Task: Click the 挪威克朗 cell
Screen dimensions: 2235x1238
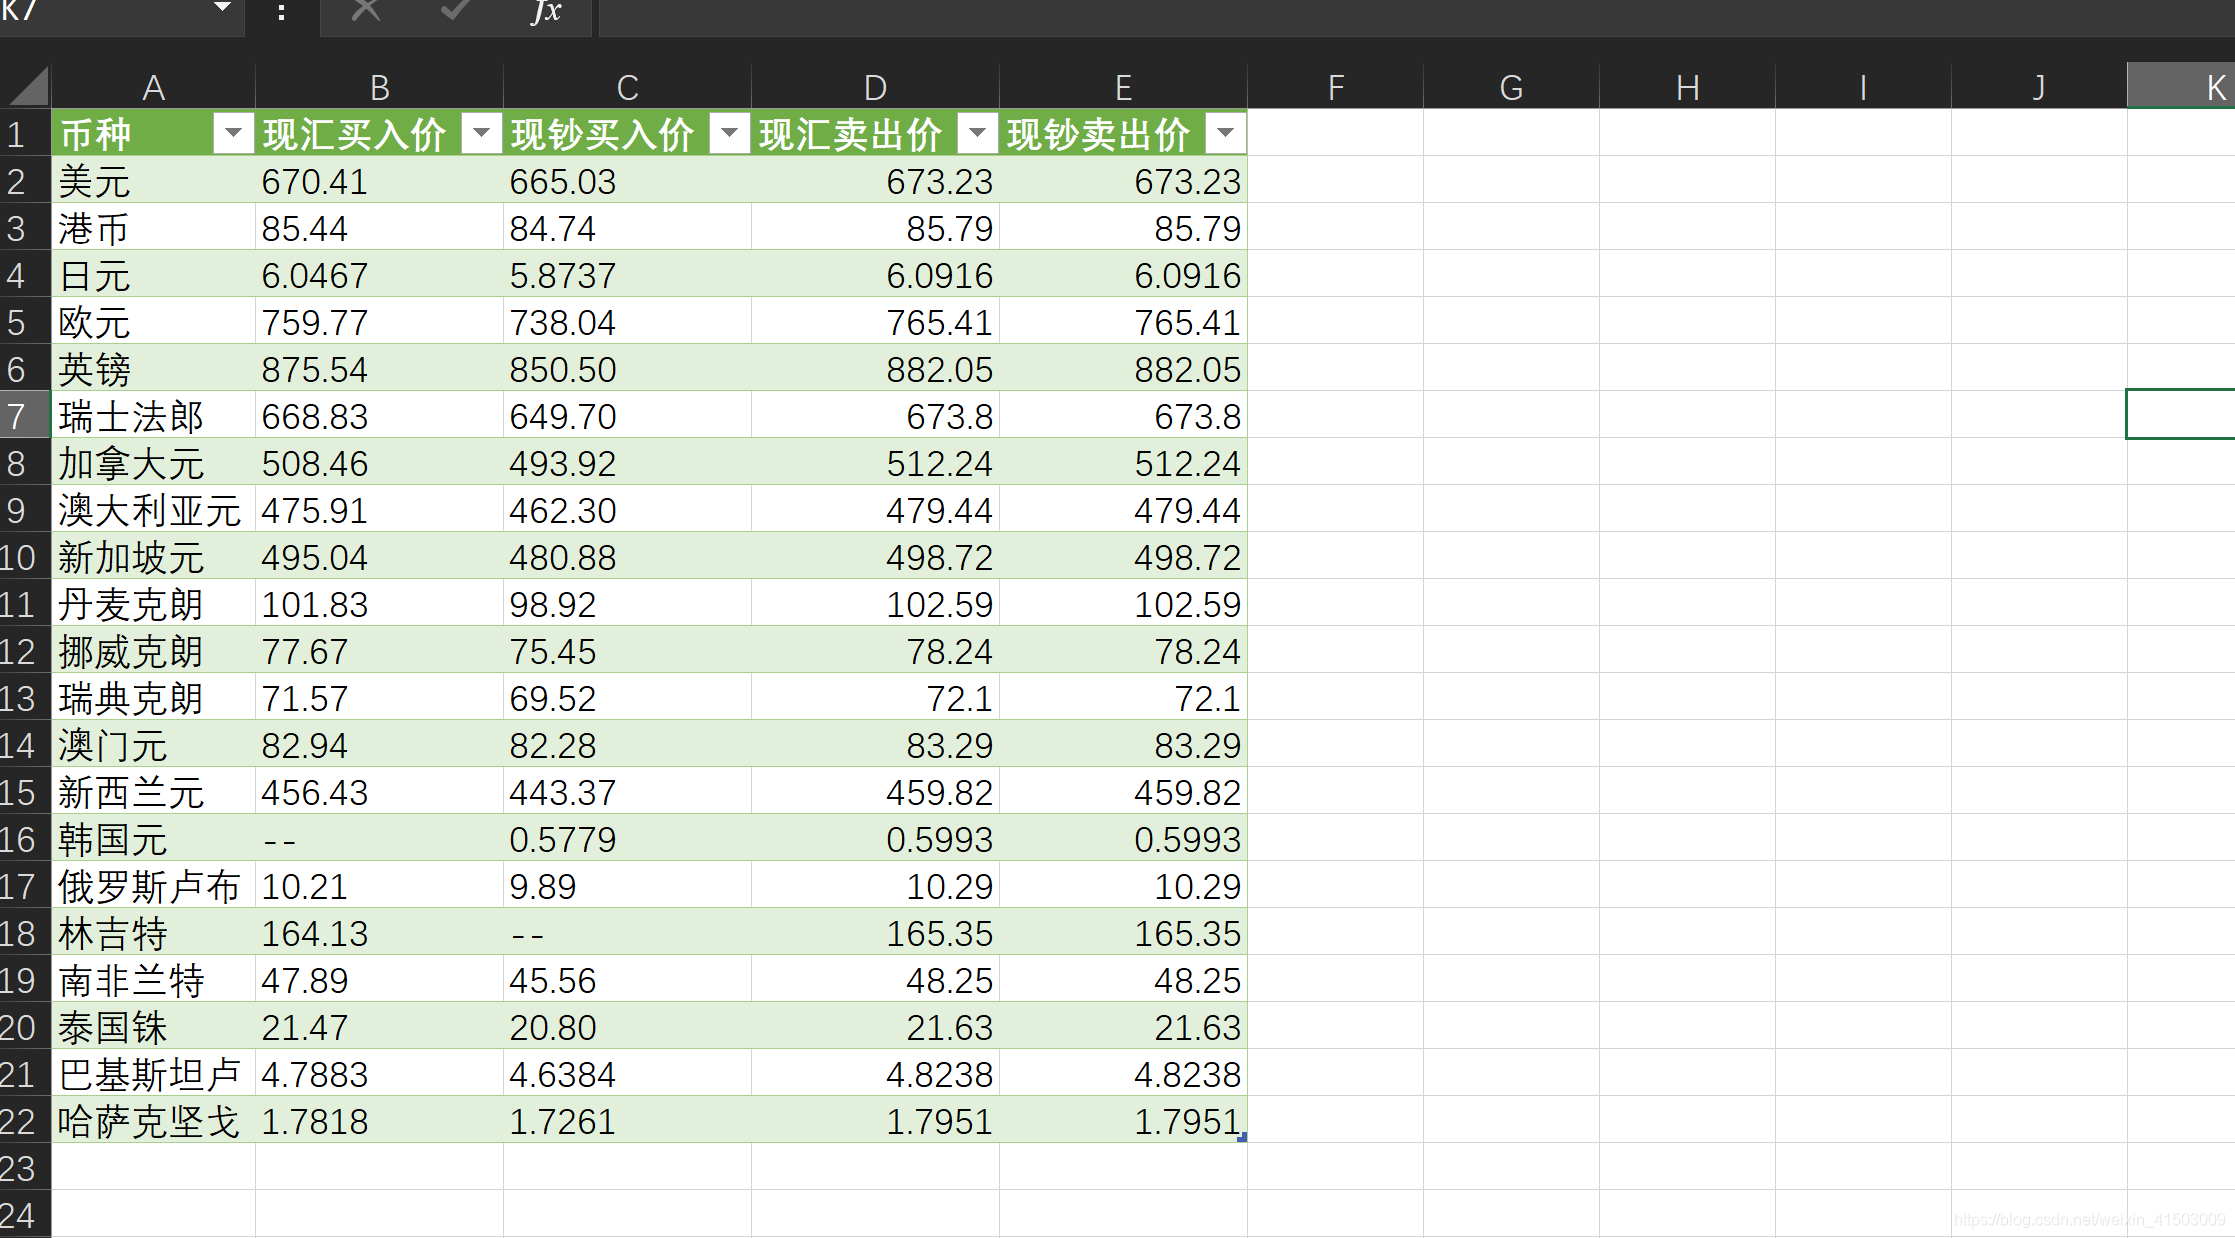Action: [154, 650]
